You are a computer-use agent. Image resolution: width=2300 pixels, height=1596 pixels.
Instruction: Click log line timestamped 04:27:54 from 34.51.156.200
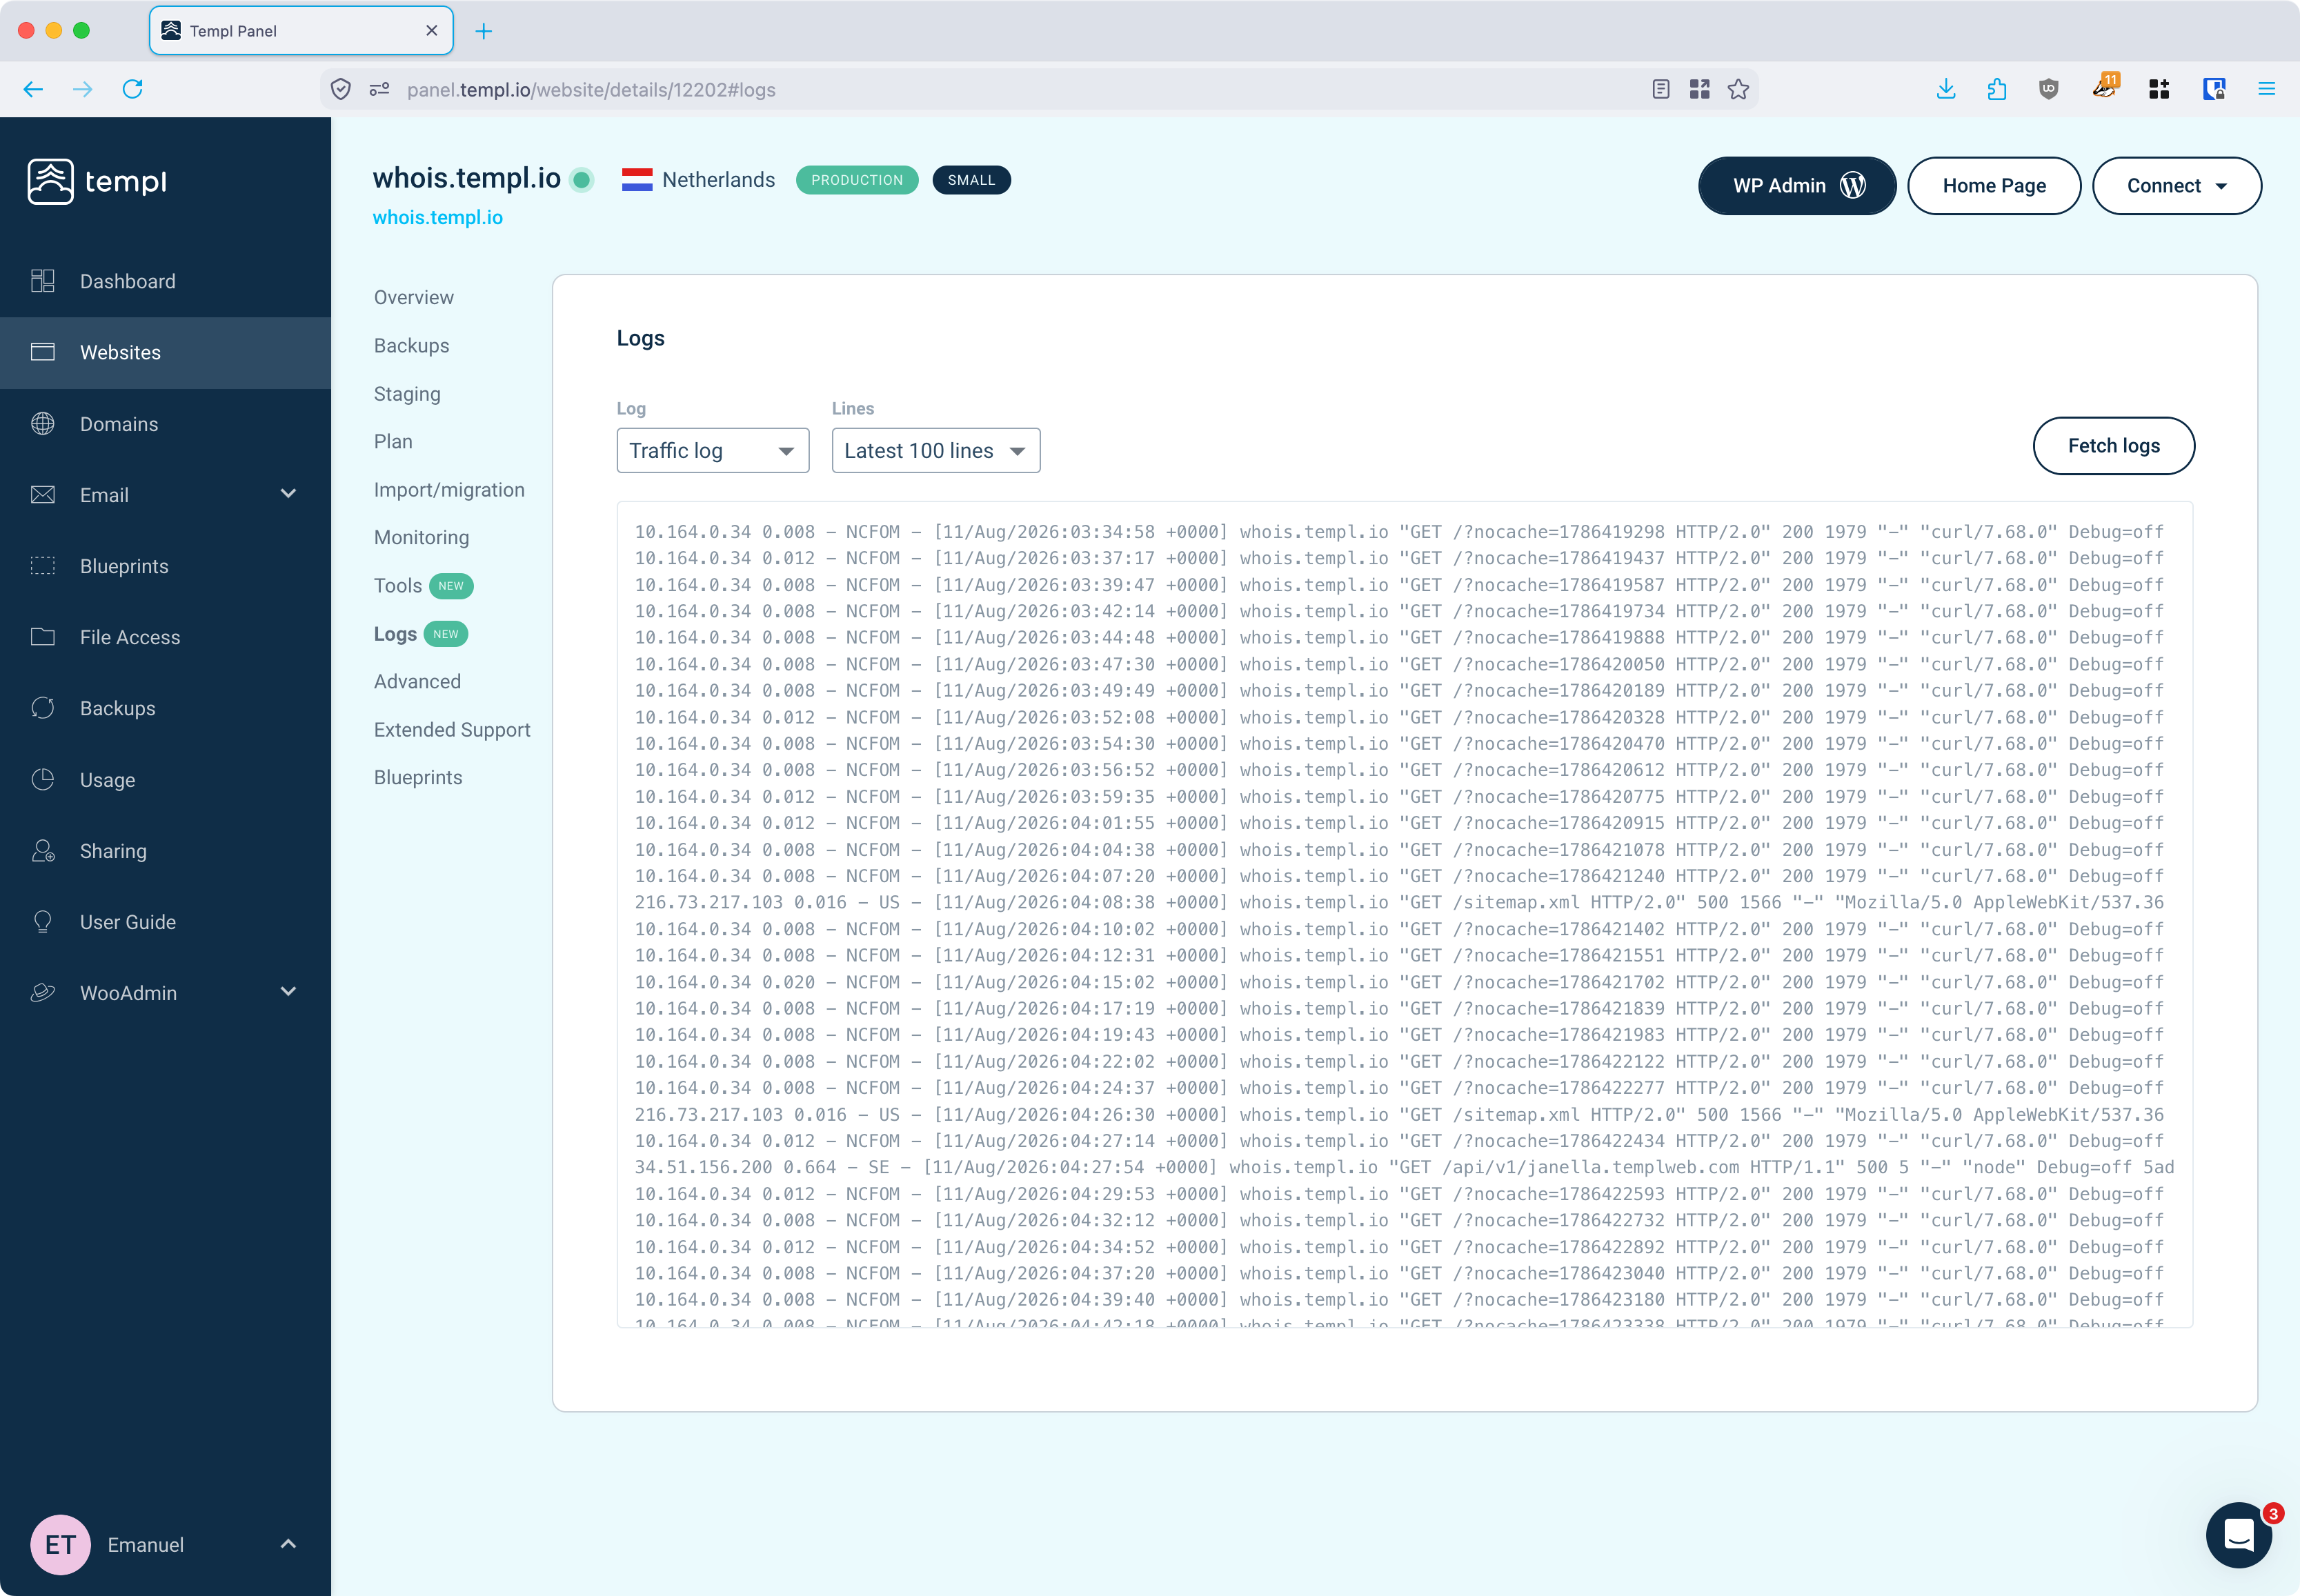click(1404, 1167)
